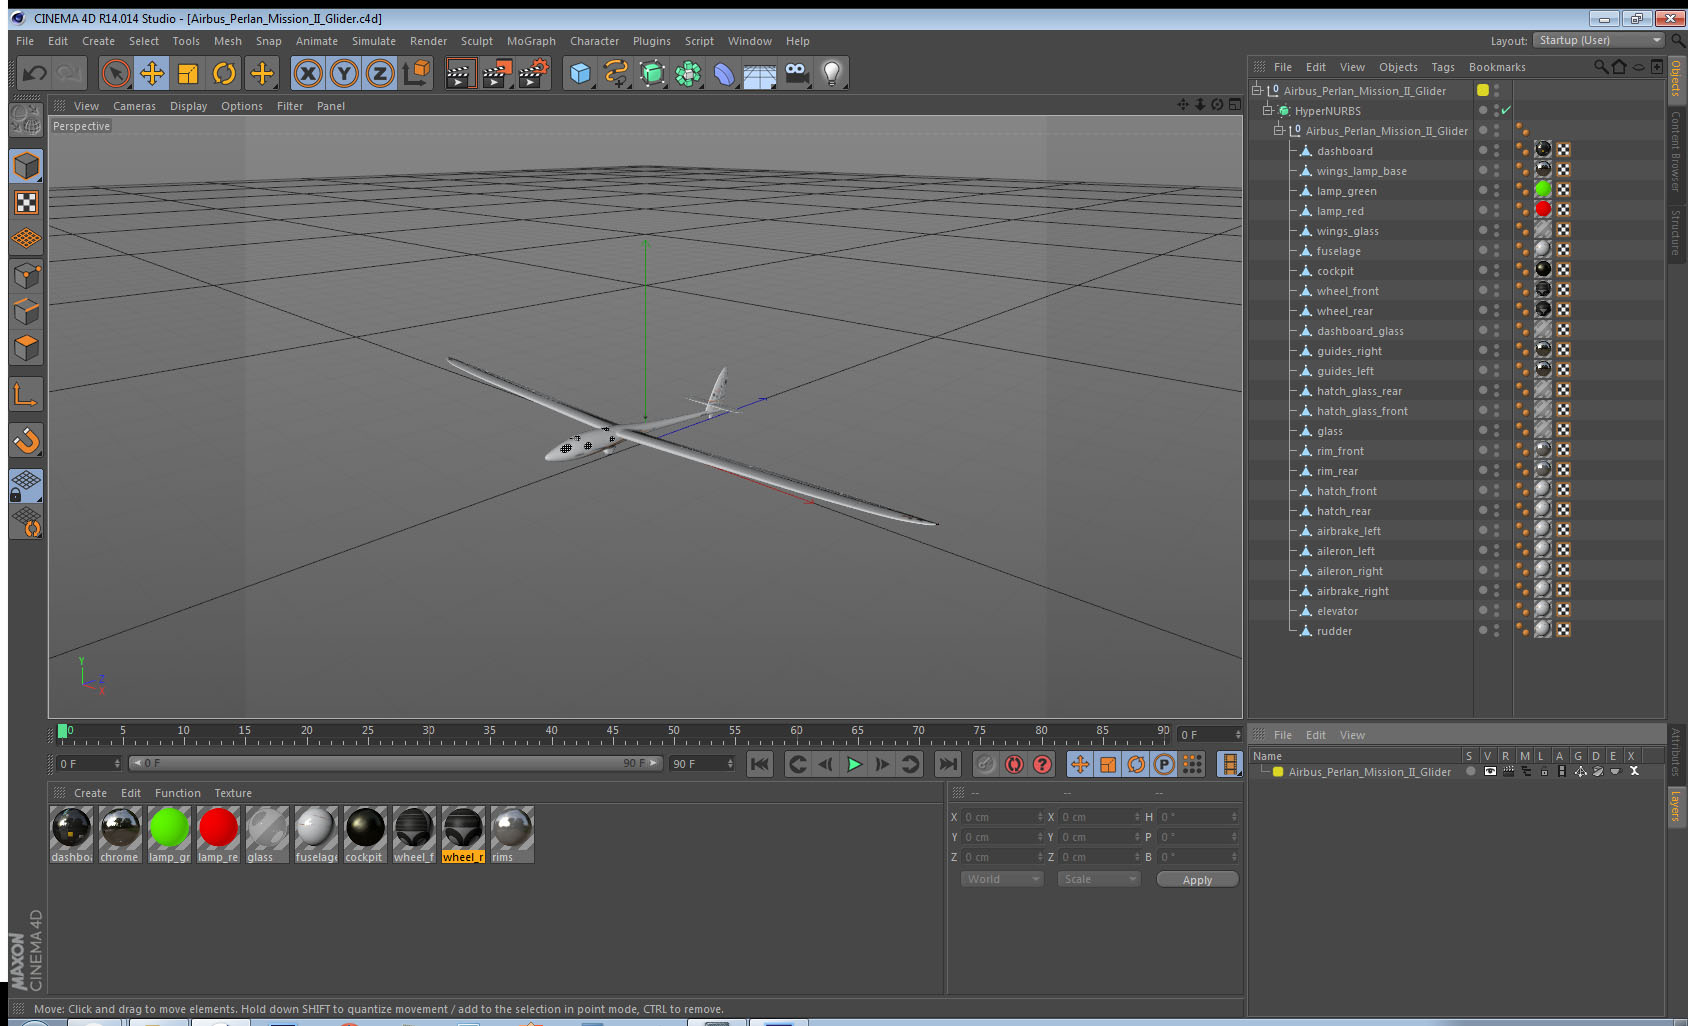This screenshot has height=1026, width=1688.
Task: Toggle autokeying button
Action: (1014, 764)
